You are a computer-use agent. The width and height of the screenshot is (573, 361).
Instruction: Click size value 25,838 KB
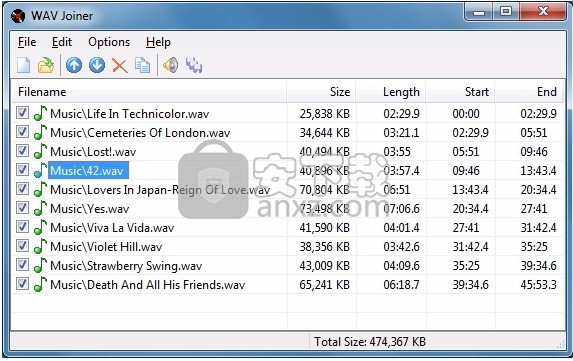point(325,114)
